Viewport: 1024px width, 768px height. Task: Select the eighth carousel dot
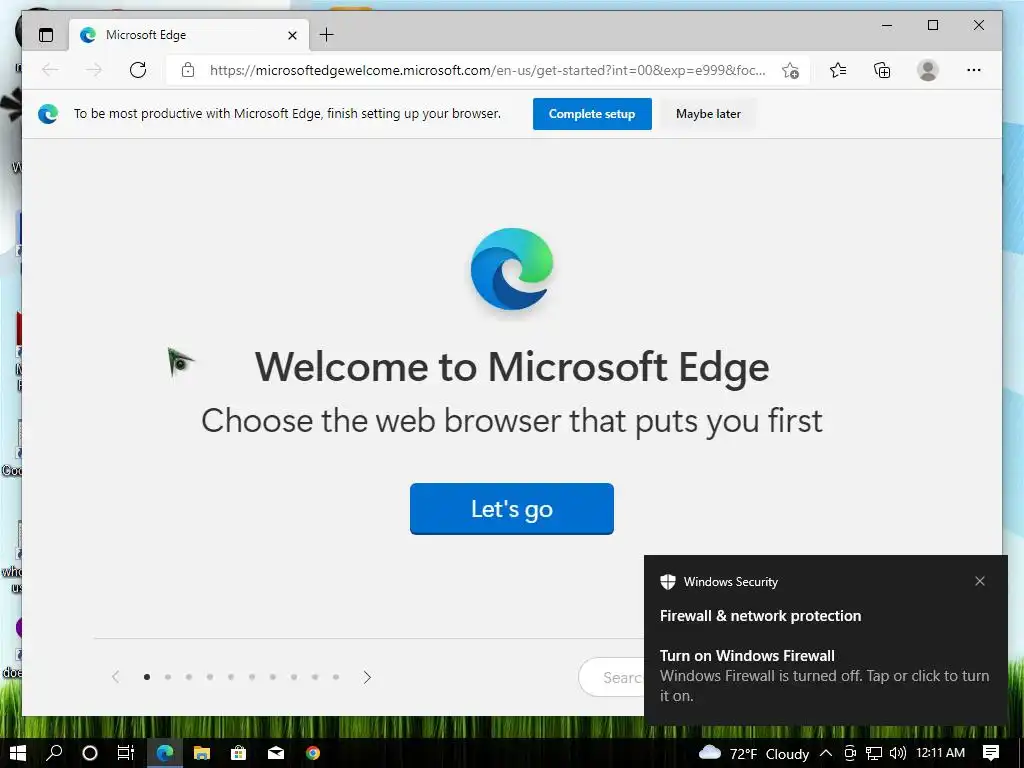[294, 677]
